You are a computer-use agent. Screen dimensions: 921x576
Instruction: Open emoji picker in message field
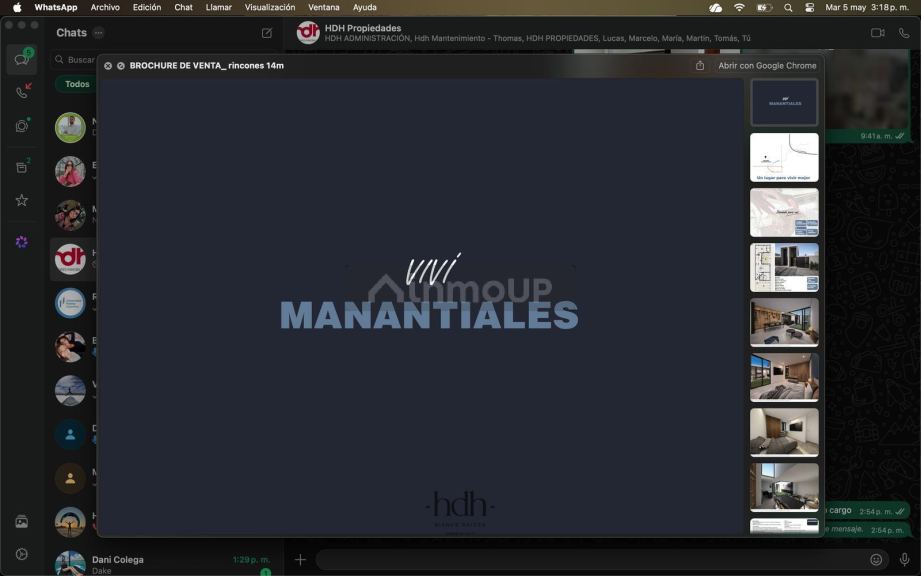point(876,560)
